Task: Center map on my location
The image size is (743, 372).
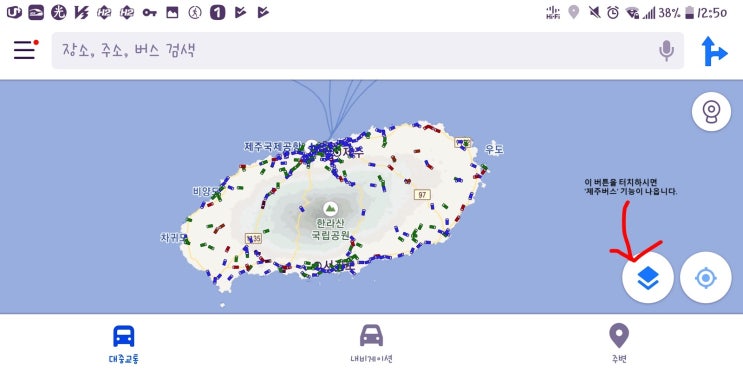Action: [706, 278]
